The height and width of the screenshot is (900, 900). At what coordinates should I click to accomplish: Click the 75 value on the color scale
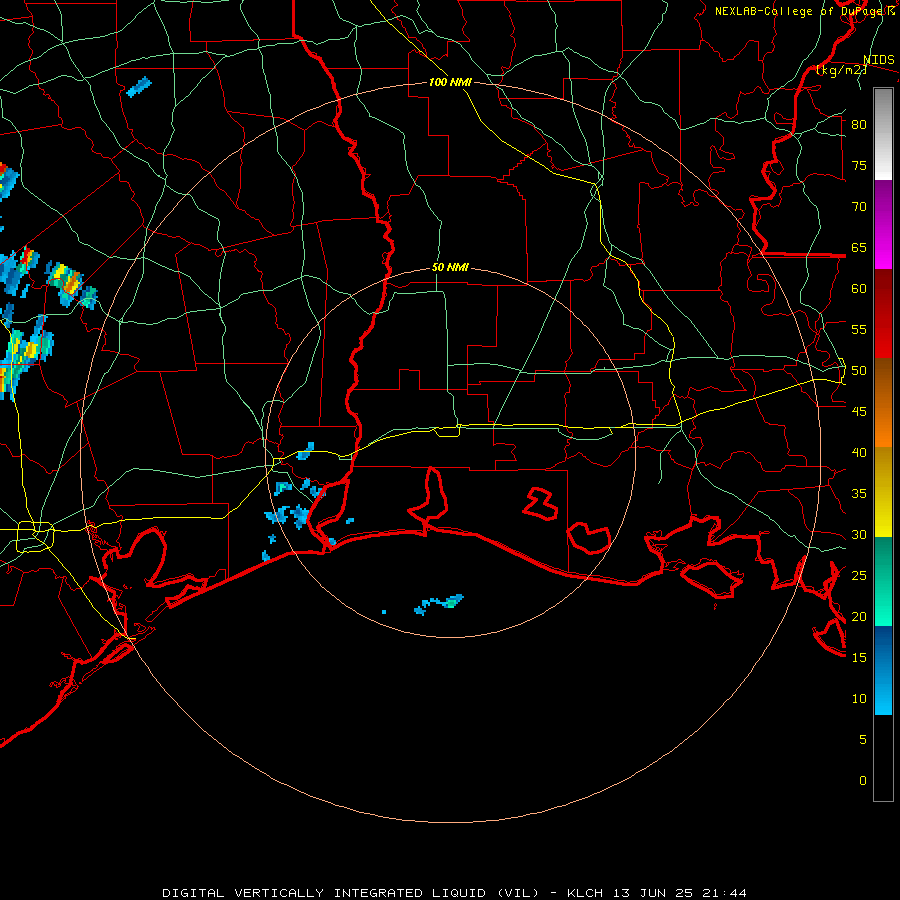pos(859,165)
